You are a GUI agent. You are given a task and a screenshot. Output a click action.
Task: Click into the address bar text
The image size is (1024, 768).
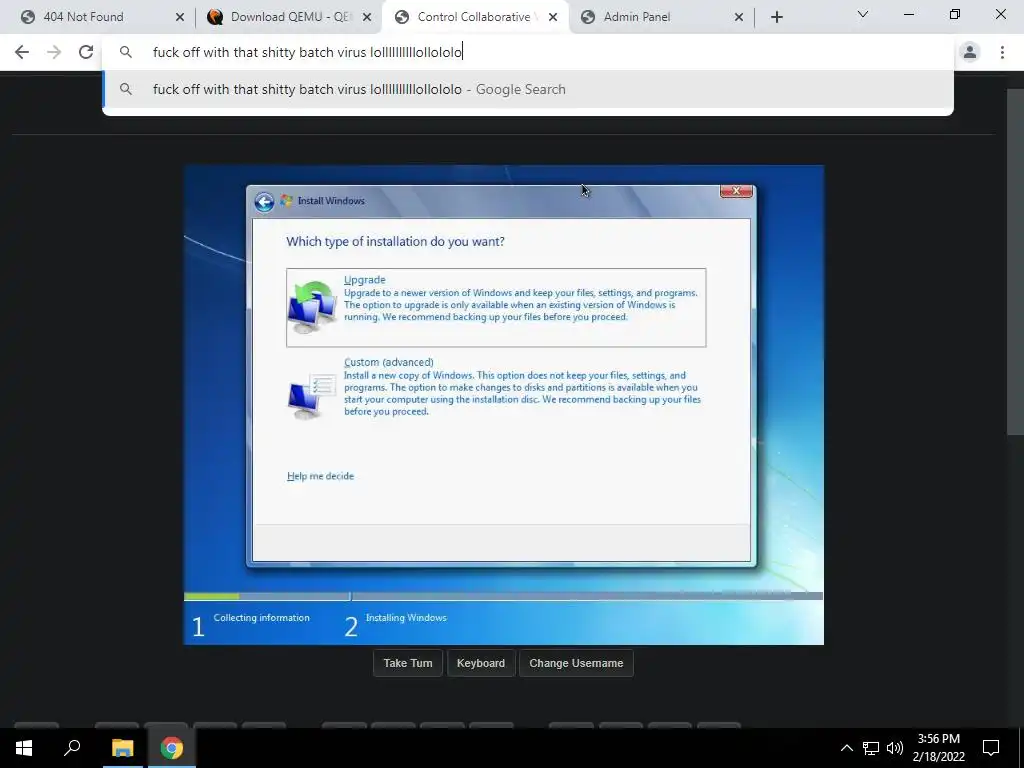[x=307, y=52]
